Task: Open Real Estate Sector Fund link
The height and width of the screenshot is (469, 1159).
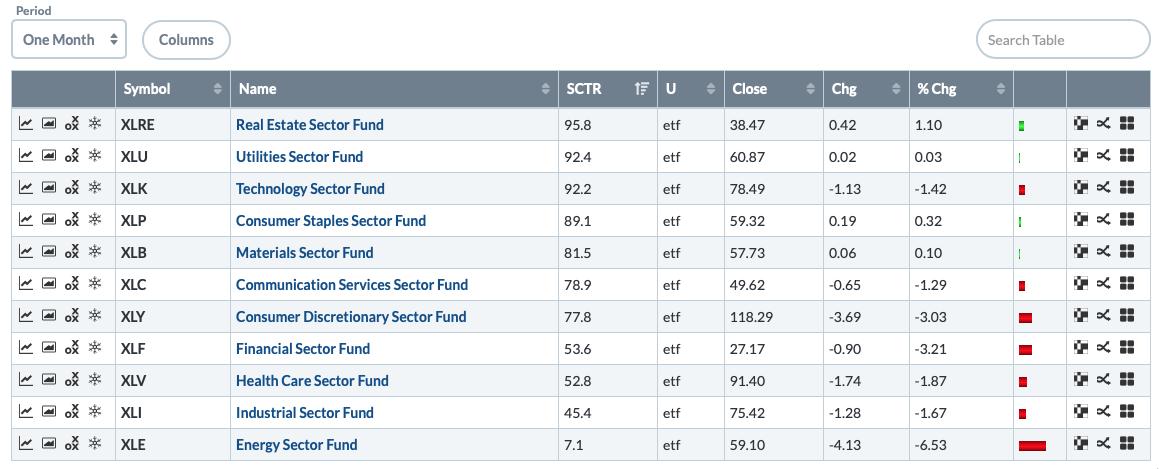Action: point(309,125)
